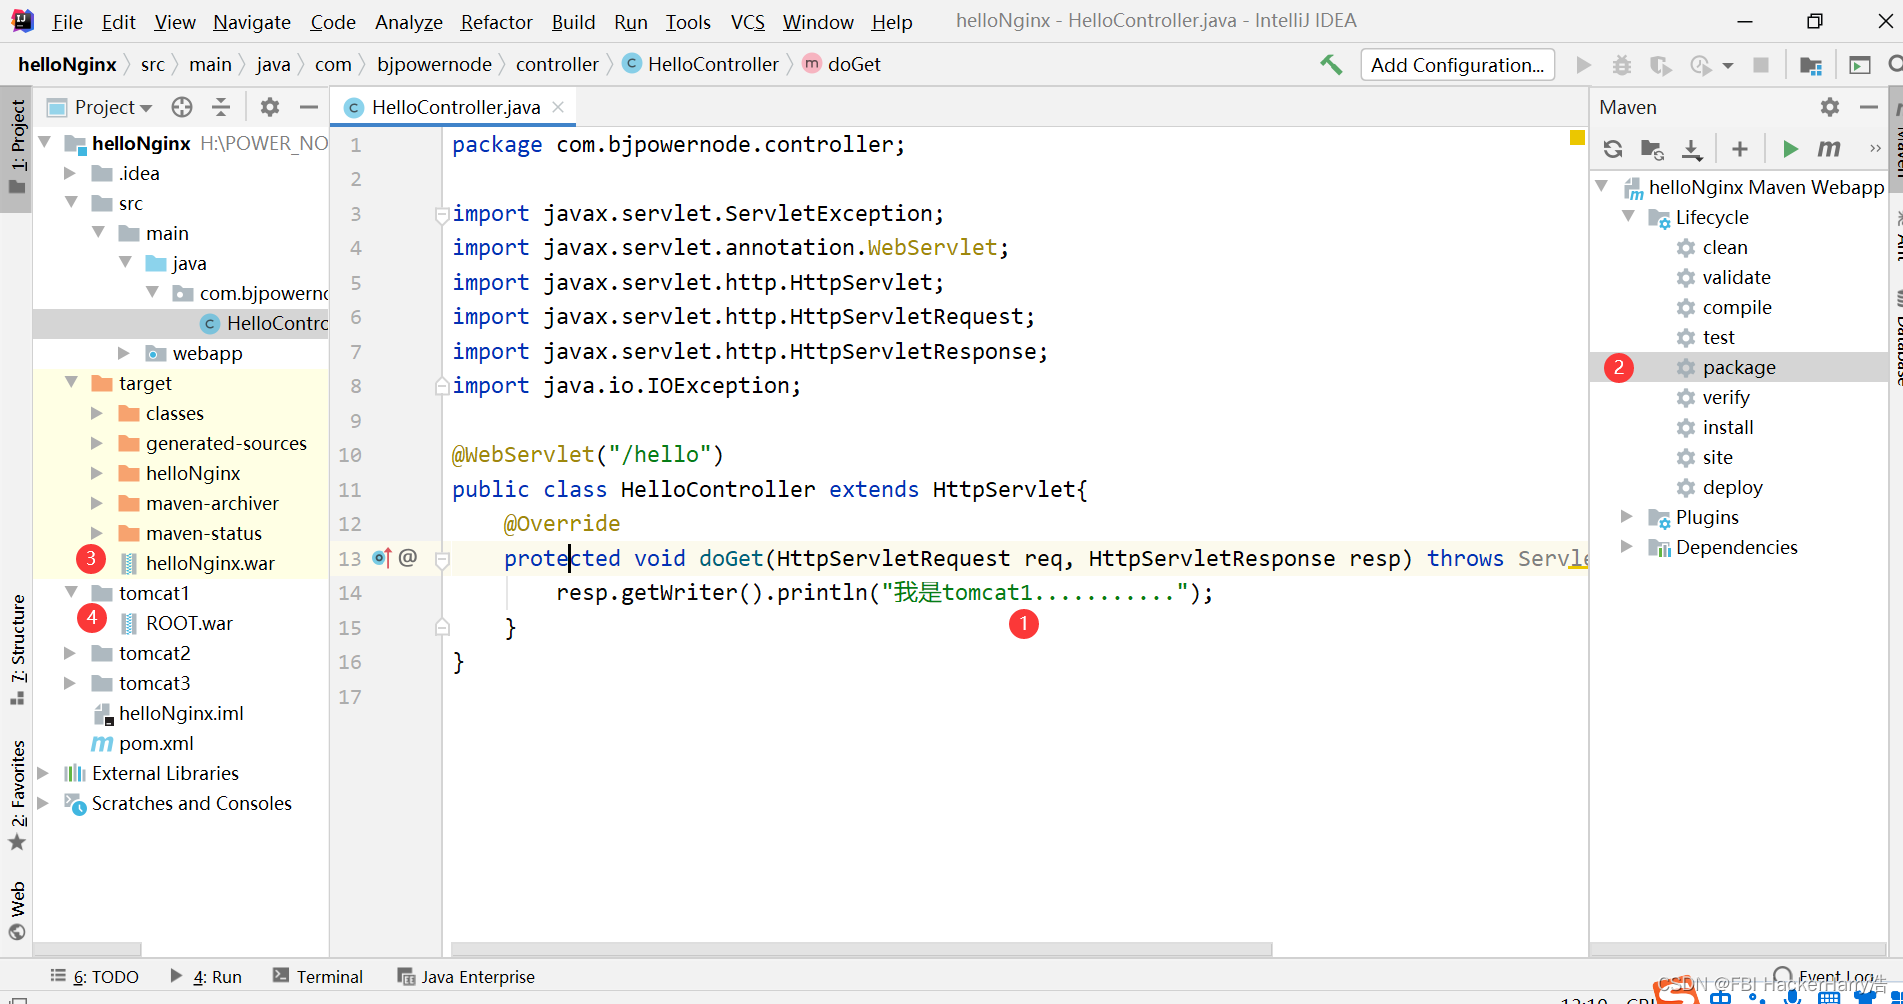Toggle the 1: Project tool window stripe
Screen dimensions: 1903x1004
click(17, 148)
